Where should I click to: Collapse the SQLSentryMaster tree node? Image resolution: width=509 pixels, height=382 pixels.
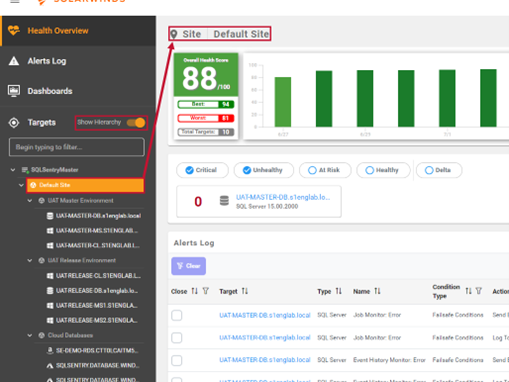[x=13, y=170]
